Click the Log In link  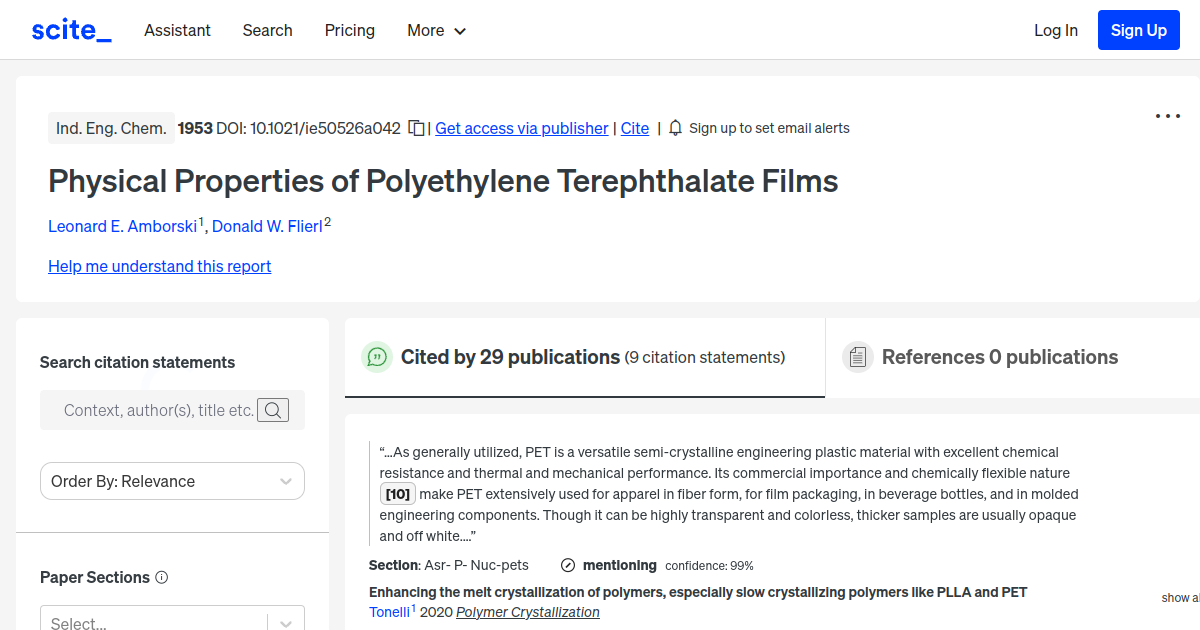[1056, 30]
